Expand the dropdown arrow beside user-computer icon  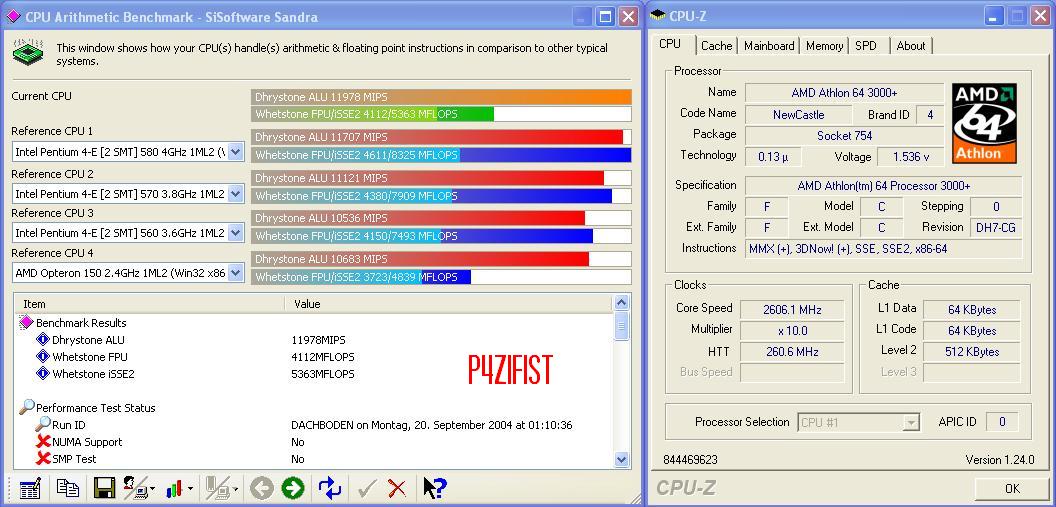(x=152, y=489)
